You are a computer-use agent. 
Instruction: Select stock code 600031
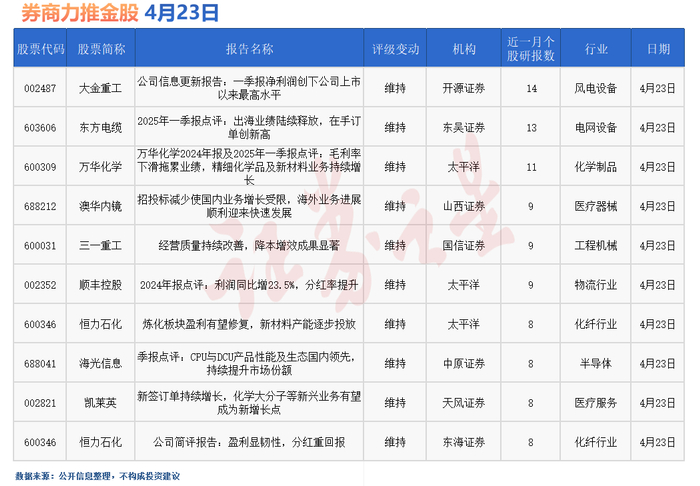click(x=40, y=245)
